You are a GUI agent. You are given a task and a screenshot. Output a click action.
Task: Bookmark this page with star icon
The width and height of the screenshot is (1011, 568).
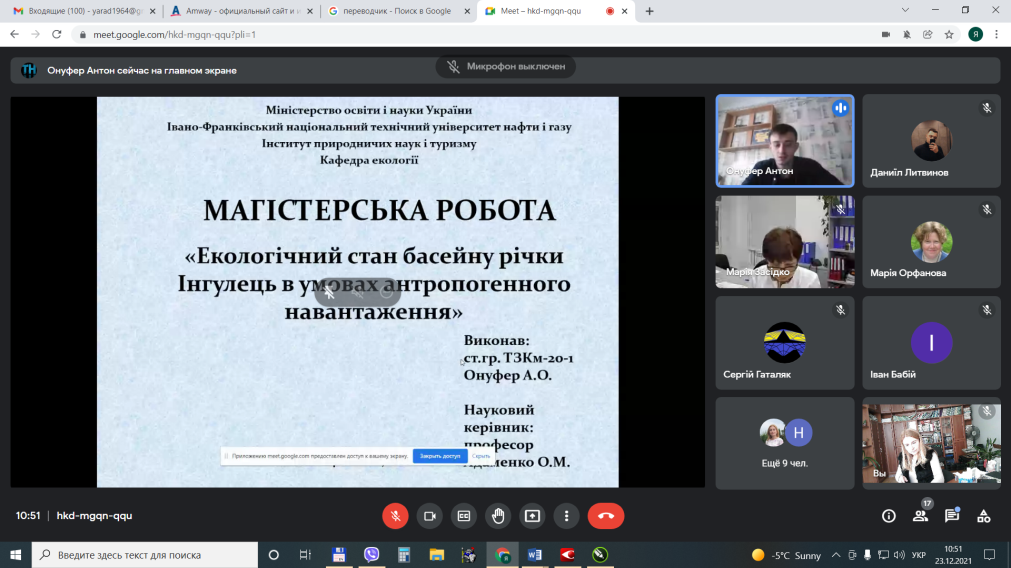click(949, 34)
